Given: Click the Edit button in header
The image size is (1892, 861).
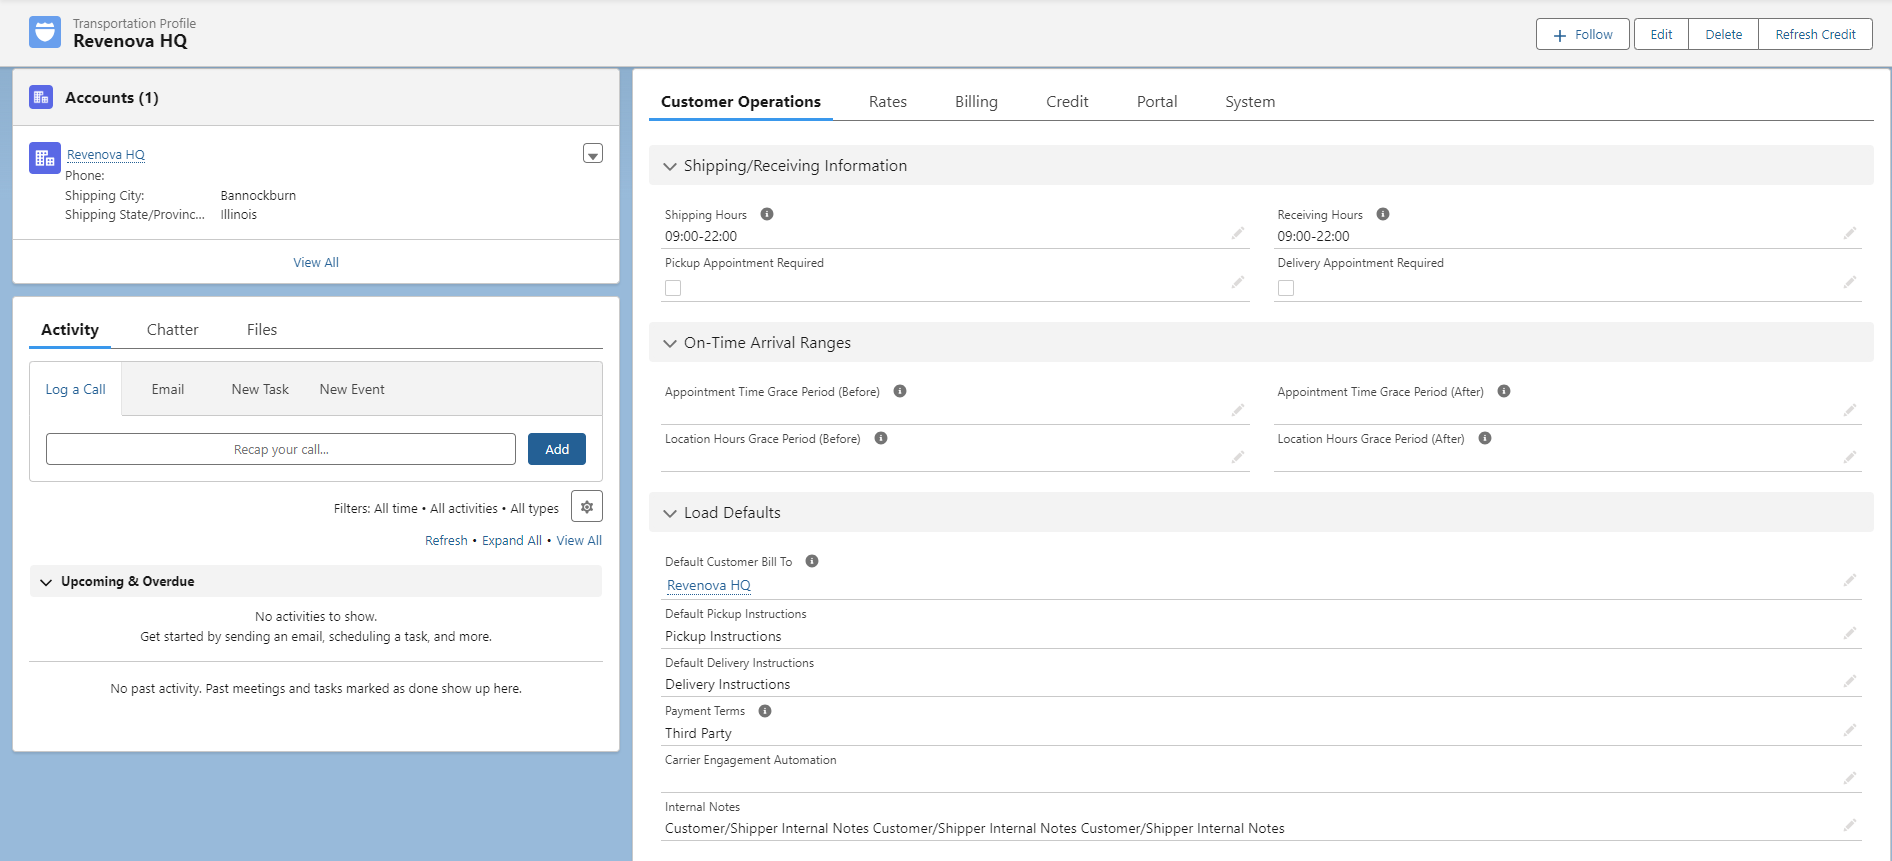Looking at the screenshot, I should tap(1661, 34).
